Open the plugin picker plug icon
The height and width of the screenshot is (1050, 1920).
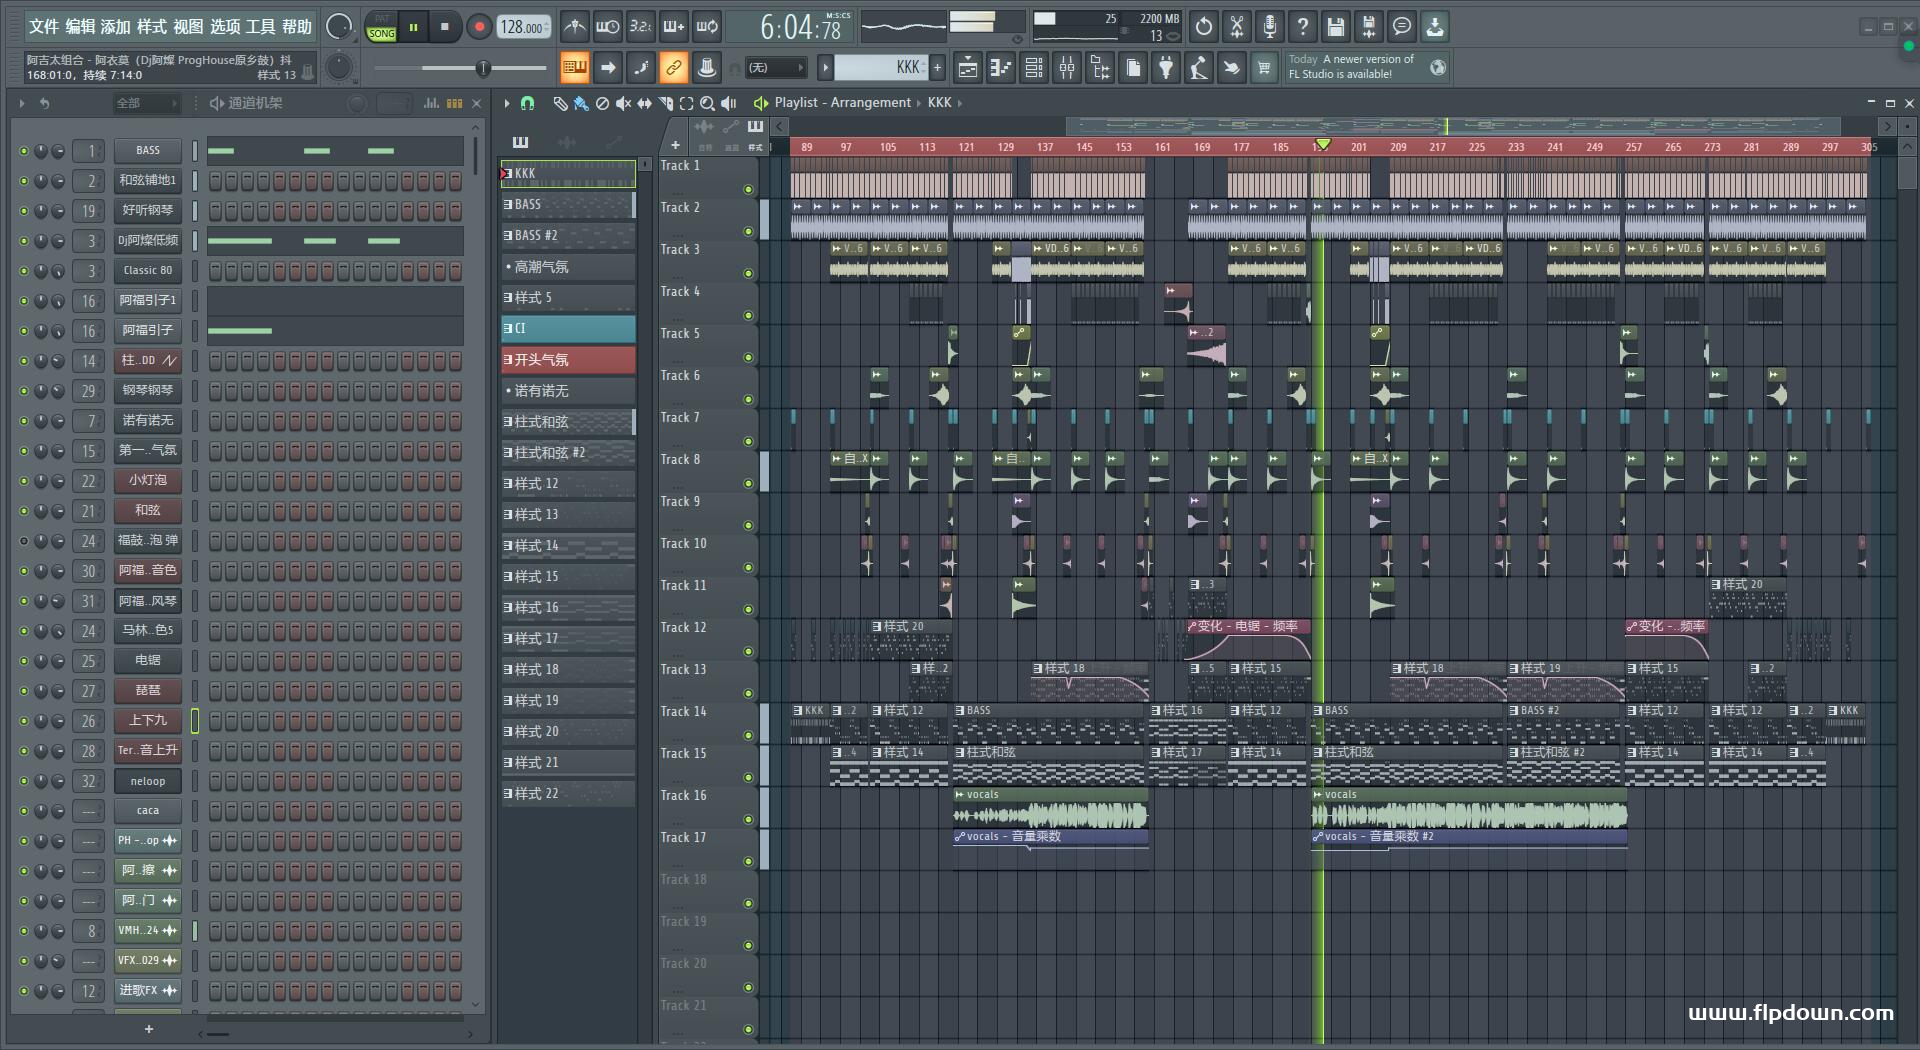point(1166,68)
